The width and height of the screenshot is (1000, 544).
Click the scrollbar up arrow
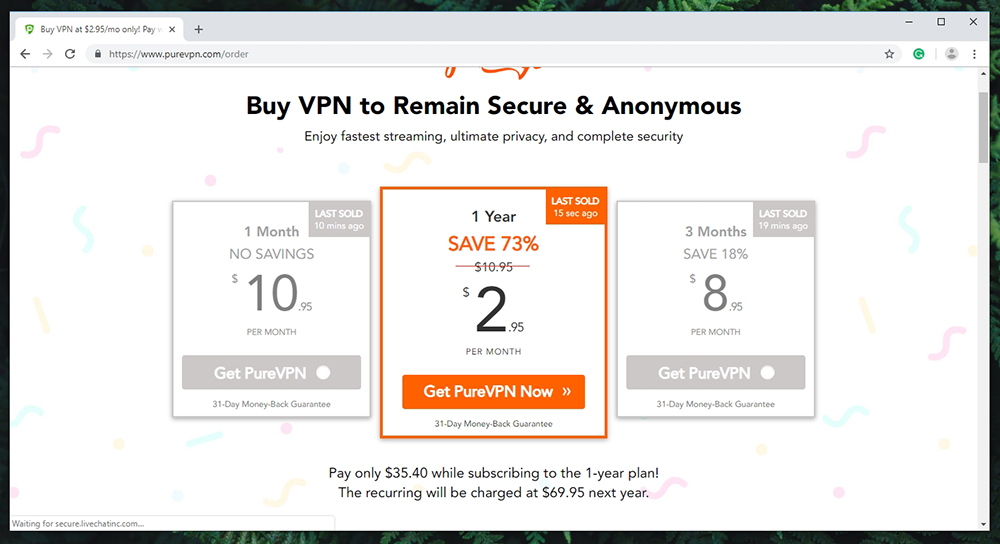tap(983, 74)
